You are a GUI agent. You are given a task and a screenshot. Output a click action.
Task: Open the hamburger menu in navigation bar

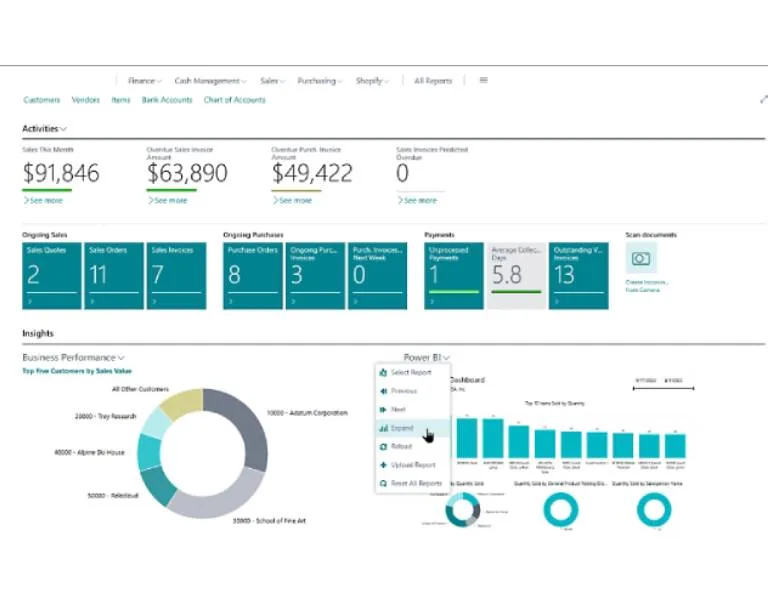(484, 80)
